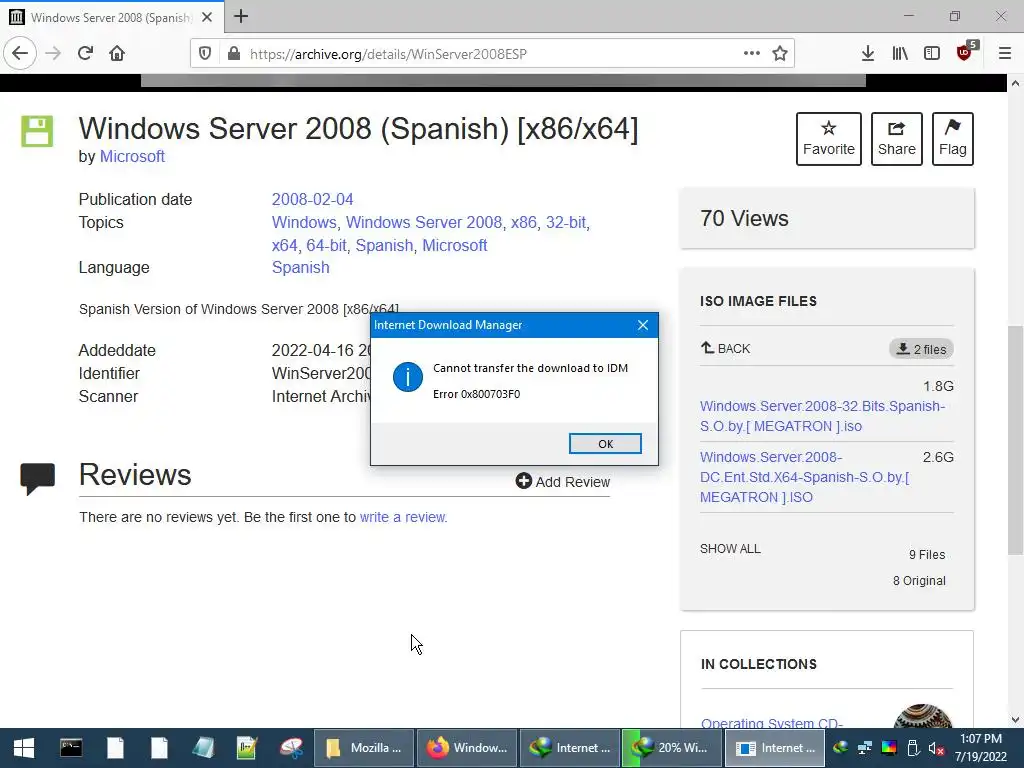This screenshot has width=1024, height=768.
Task: Open the Windows Server 2008 topic link
Action: tap(424, 223)
